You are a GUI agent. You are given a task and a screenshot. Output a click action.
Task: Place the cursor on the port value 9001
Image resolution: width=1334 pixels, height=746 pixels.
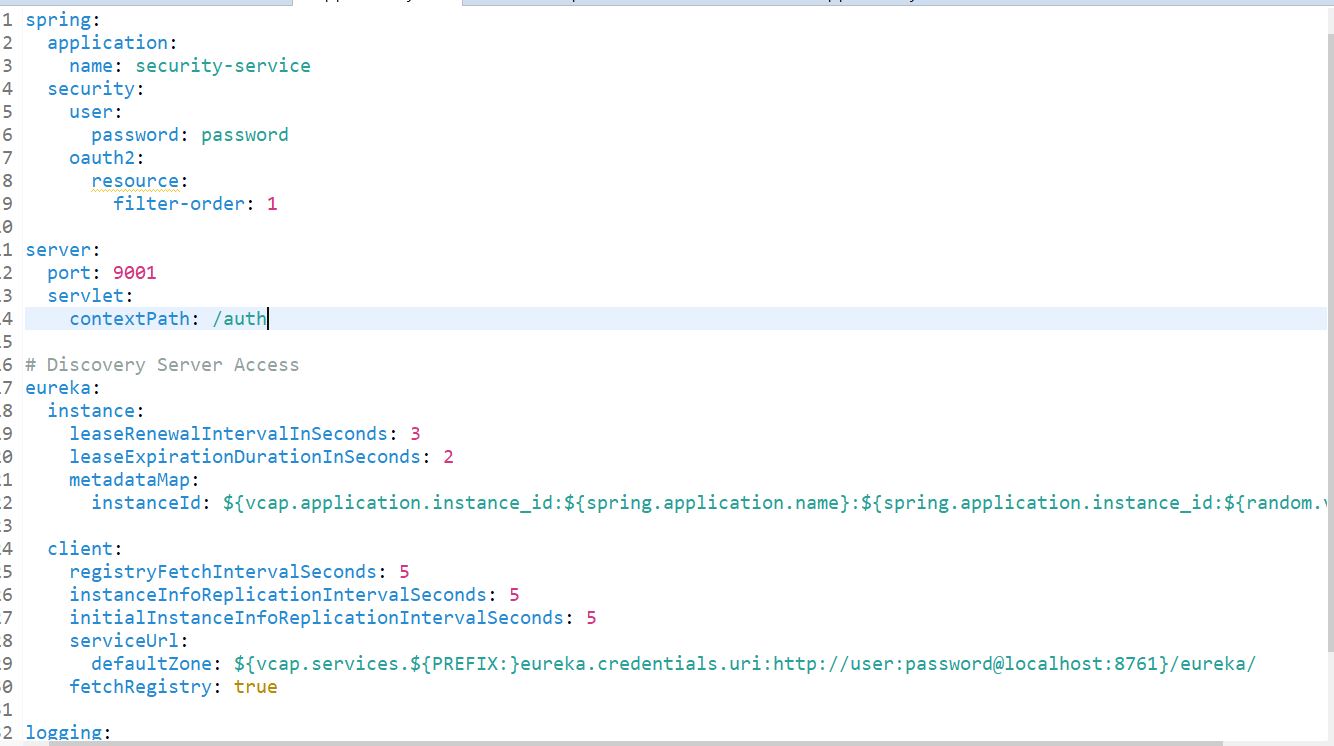[135, 272]
